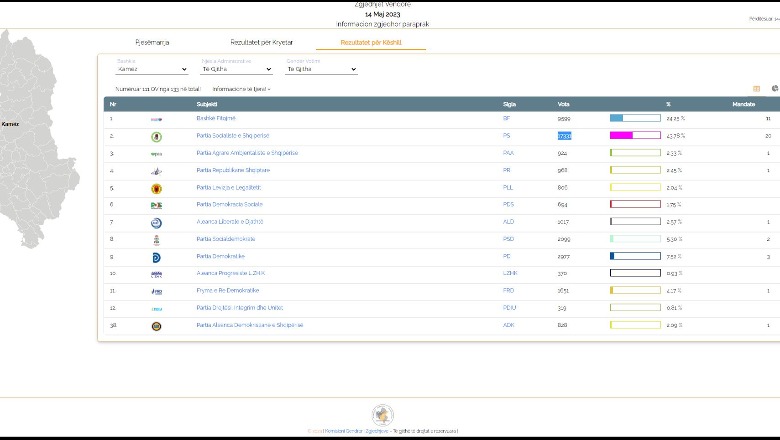Click the Partia Socialdemokrate logo icon
Screen dimensions: 780x440
pos(156,240)
